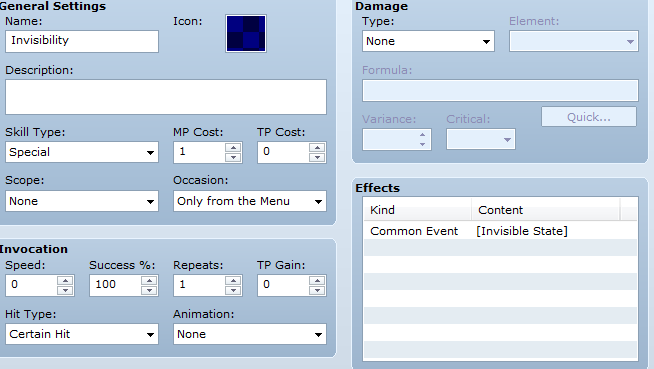Image resolution: width=654 pixels, height=369 pixels.
Task: Decrease Success % with down arrow
Action: 149,290
